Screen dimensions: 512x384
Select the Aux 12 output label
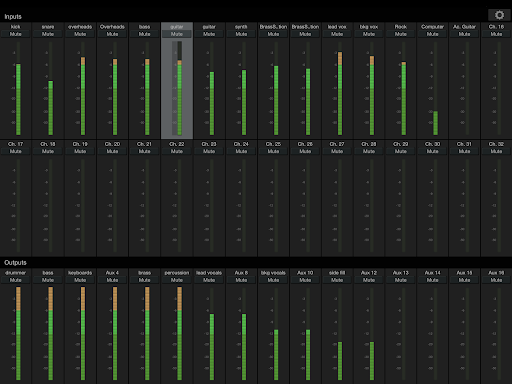pos(369,273)
